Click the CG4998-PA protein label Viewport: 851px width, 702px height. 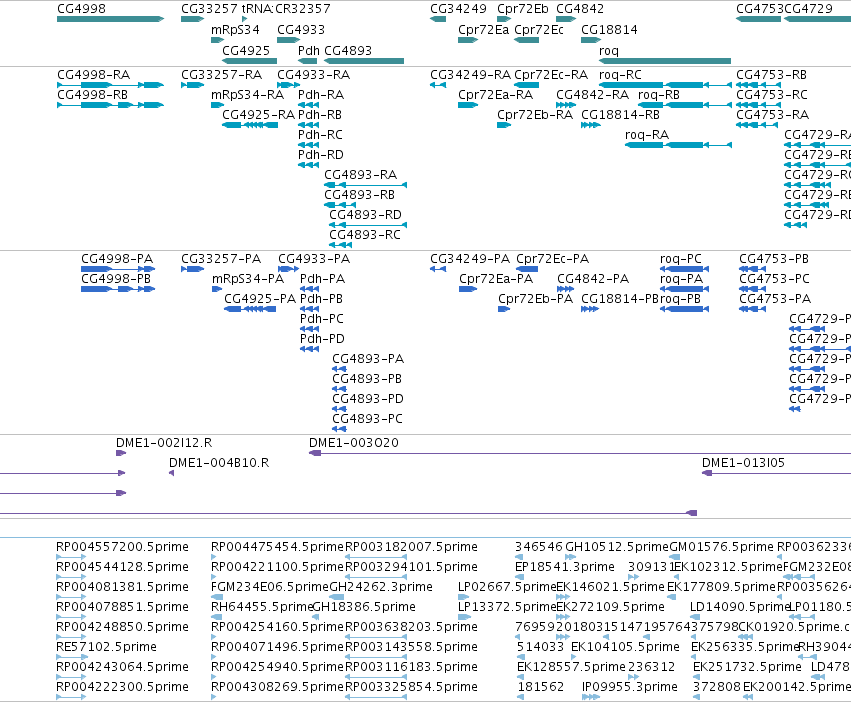coord(117,258)
